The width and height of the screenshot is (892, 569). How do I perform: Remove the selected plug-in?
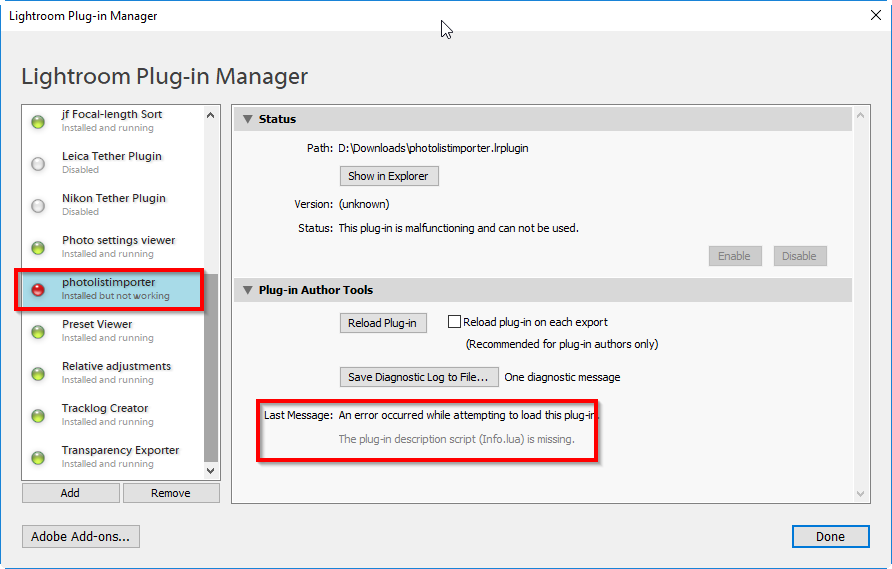coord(170,493)
